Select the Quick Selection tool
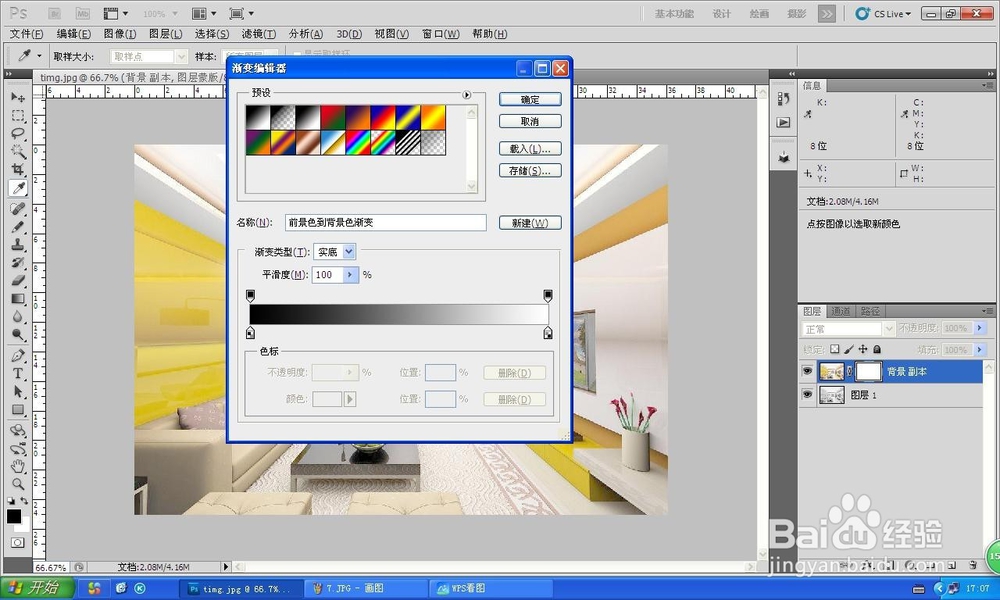This screenshot has height=600, width=1000. click(x=18, y=151)
